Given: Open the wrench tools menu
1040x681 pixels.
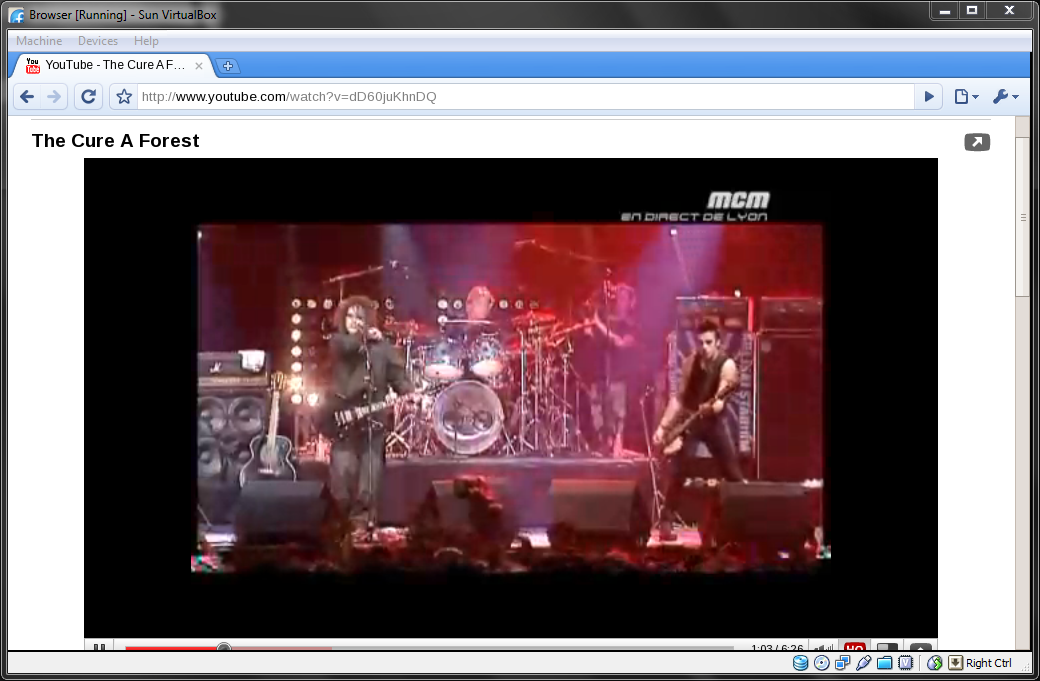Looking at the screenshot, I should click(1006, 97).
